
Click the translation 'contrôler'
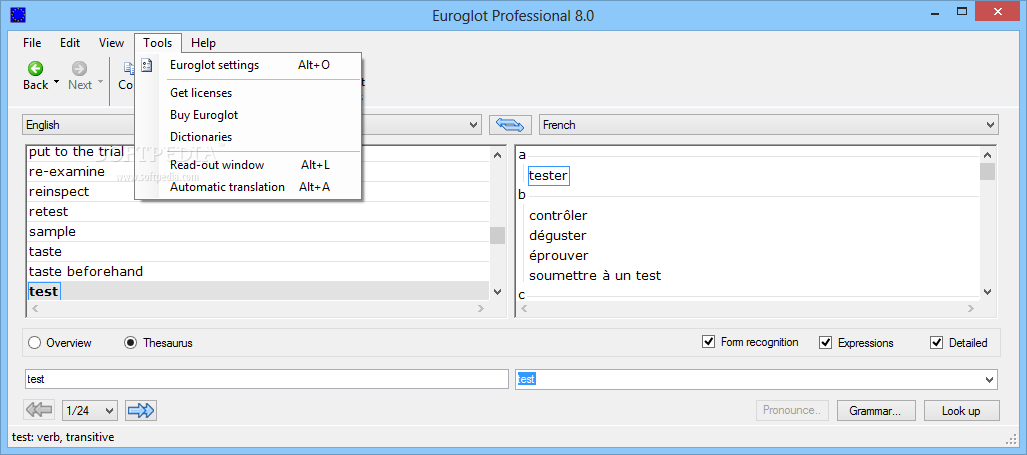[558, 215]
